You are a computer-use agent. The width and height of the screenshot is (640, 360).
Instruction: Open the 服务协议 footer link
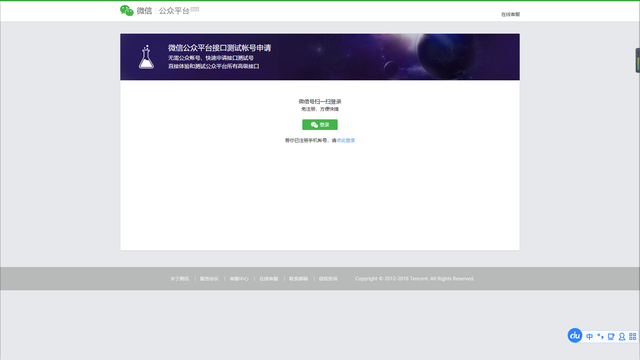tap(209, 279)
